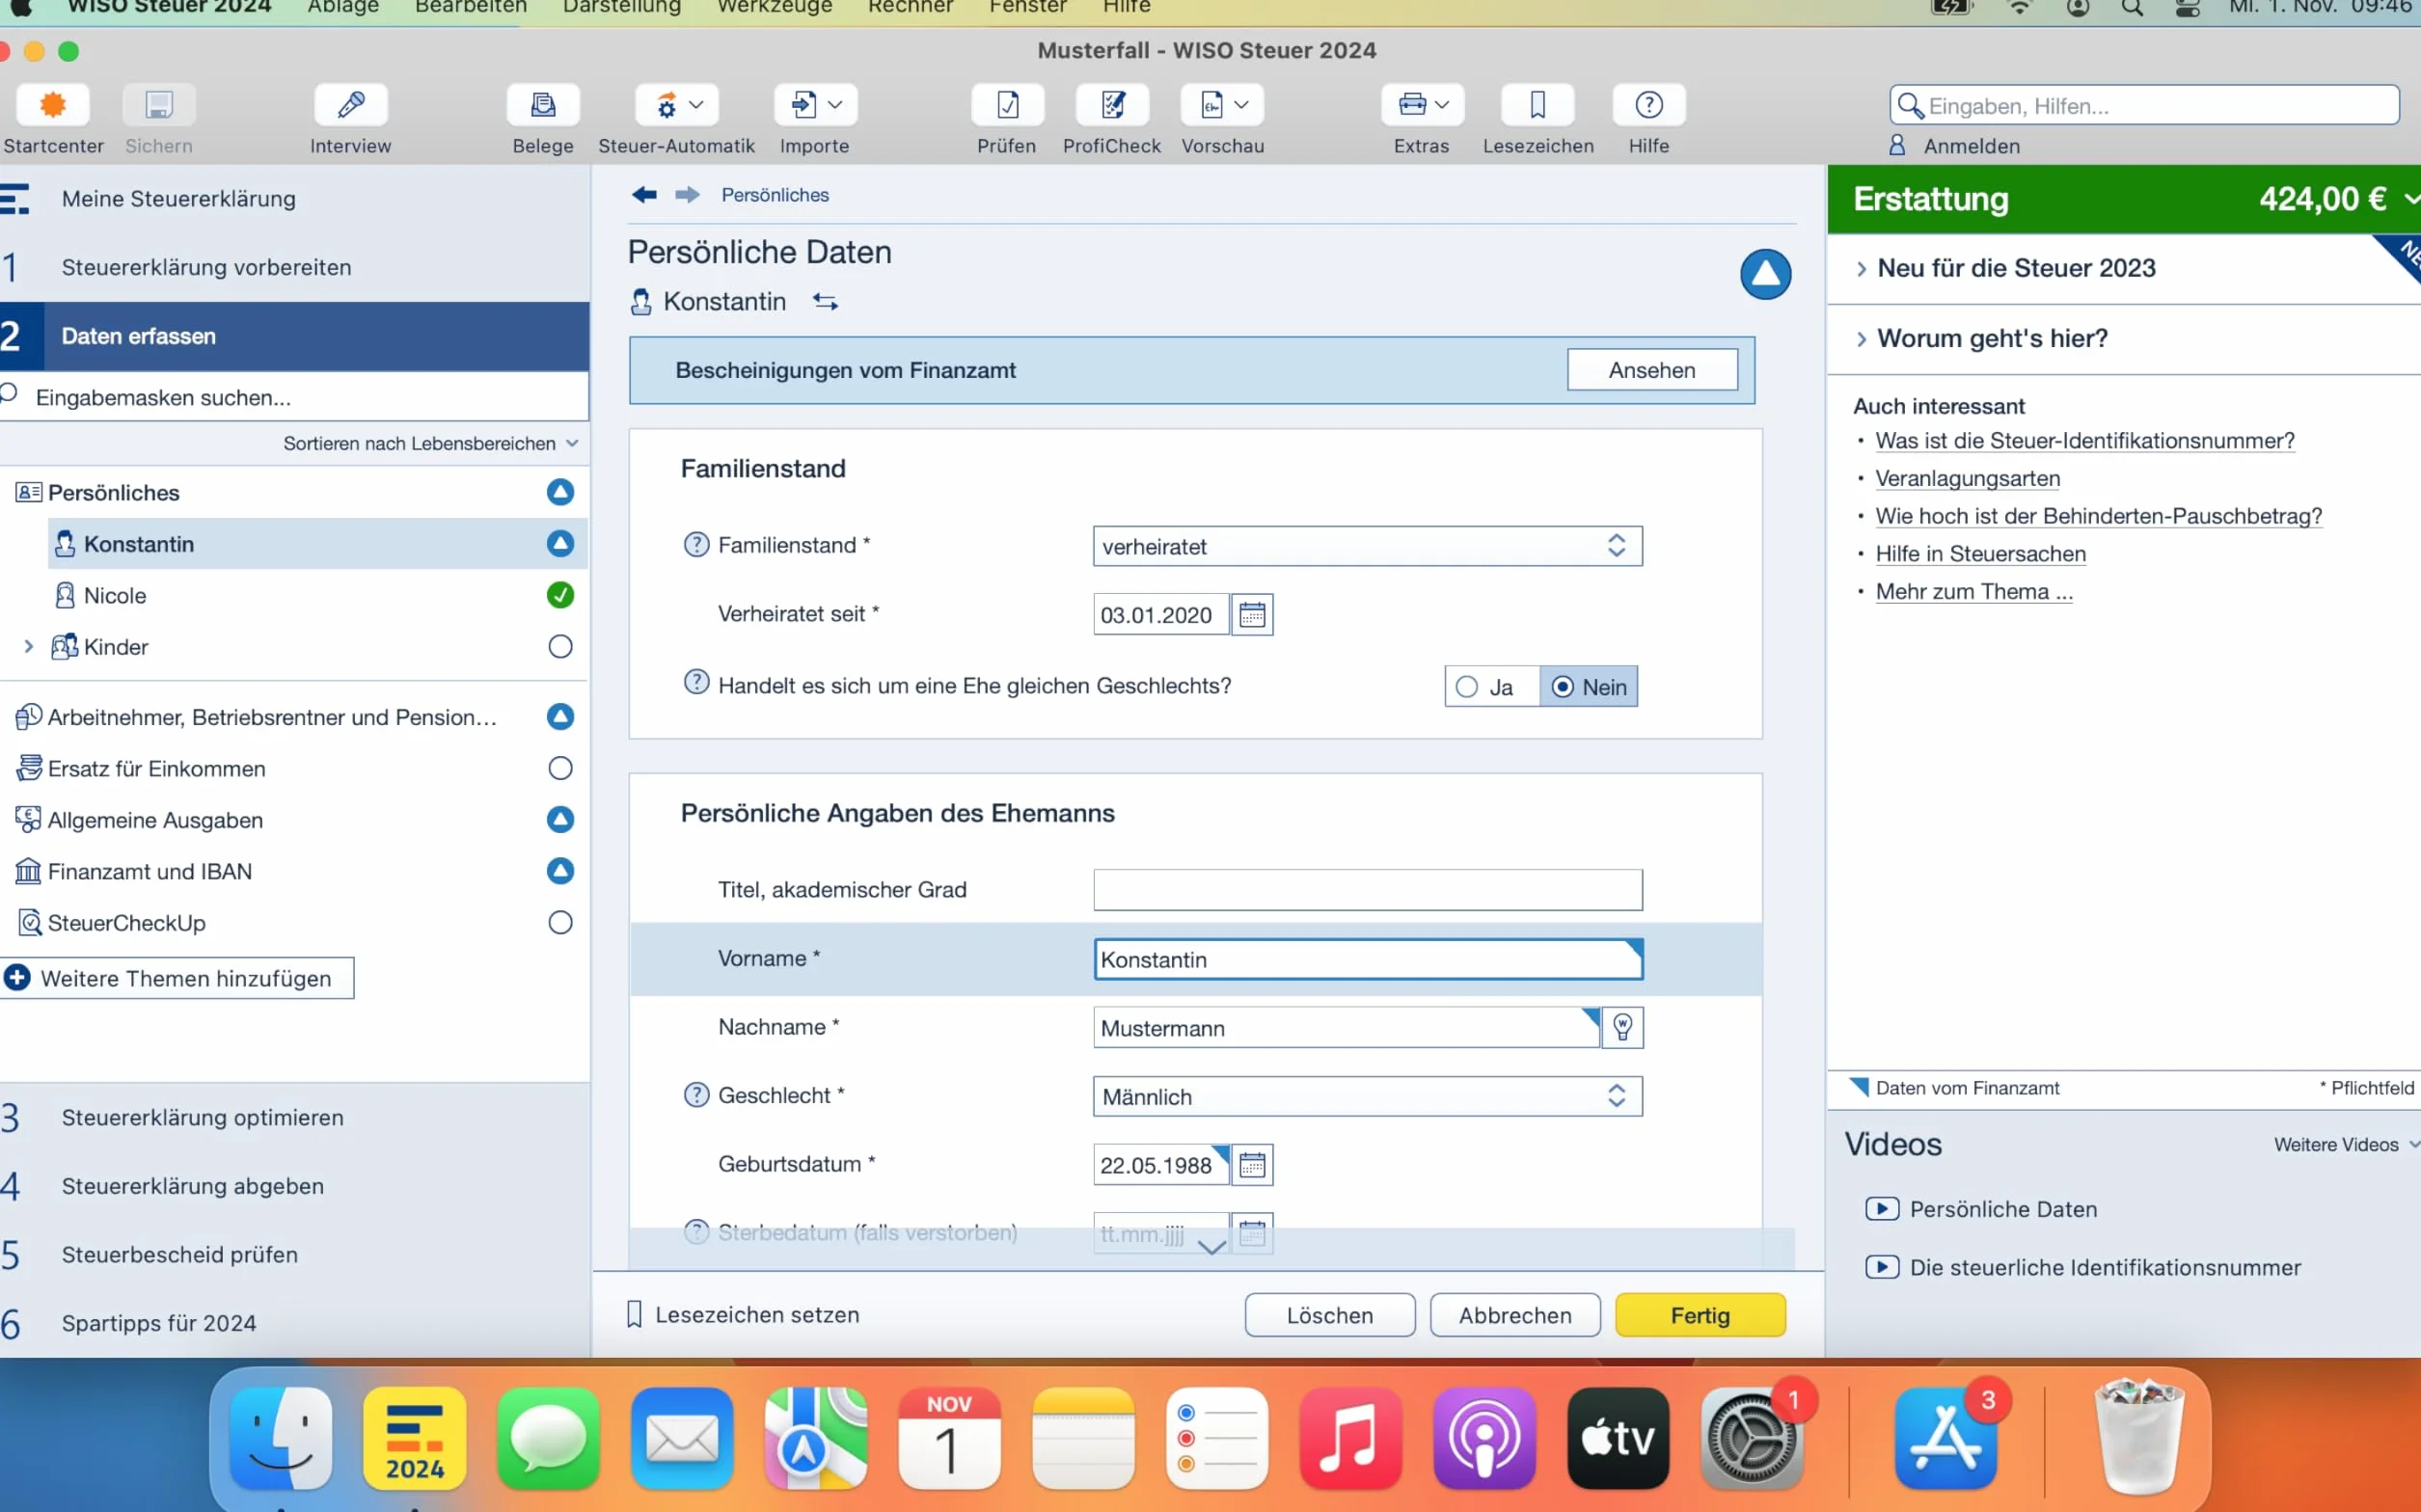Image resolution: width=2421 pixels, height=1512 pixels.
Task: Search in Eingabemasken suchen field
Action: (x=294, y=397)
